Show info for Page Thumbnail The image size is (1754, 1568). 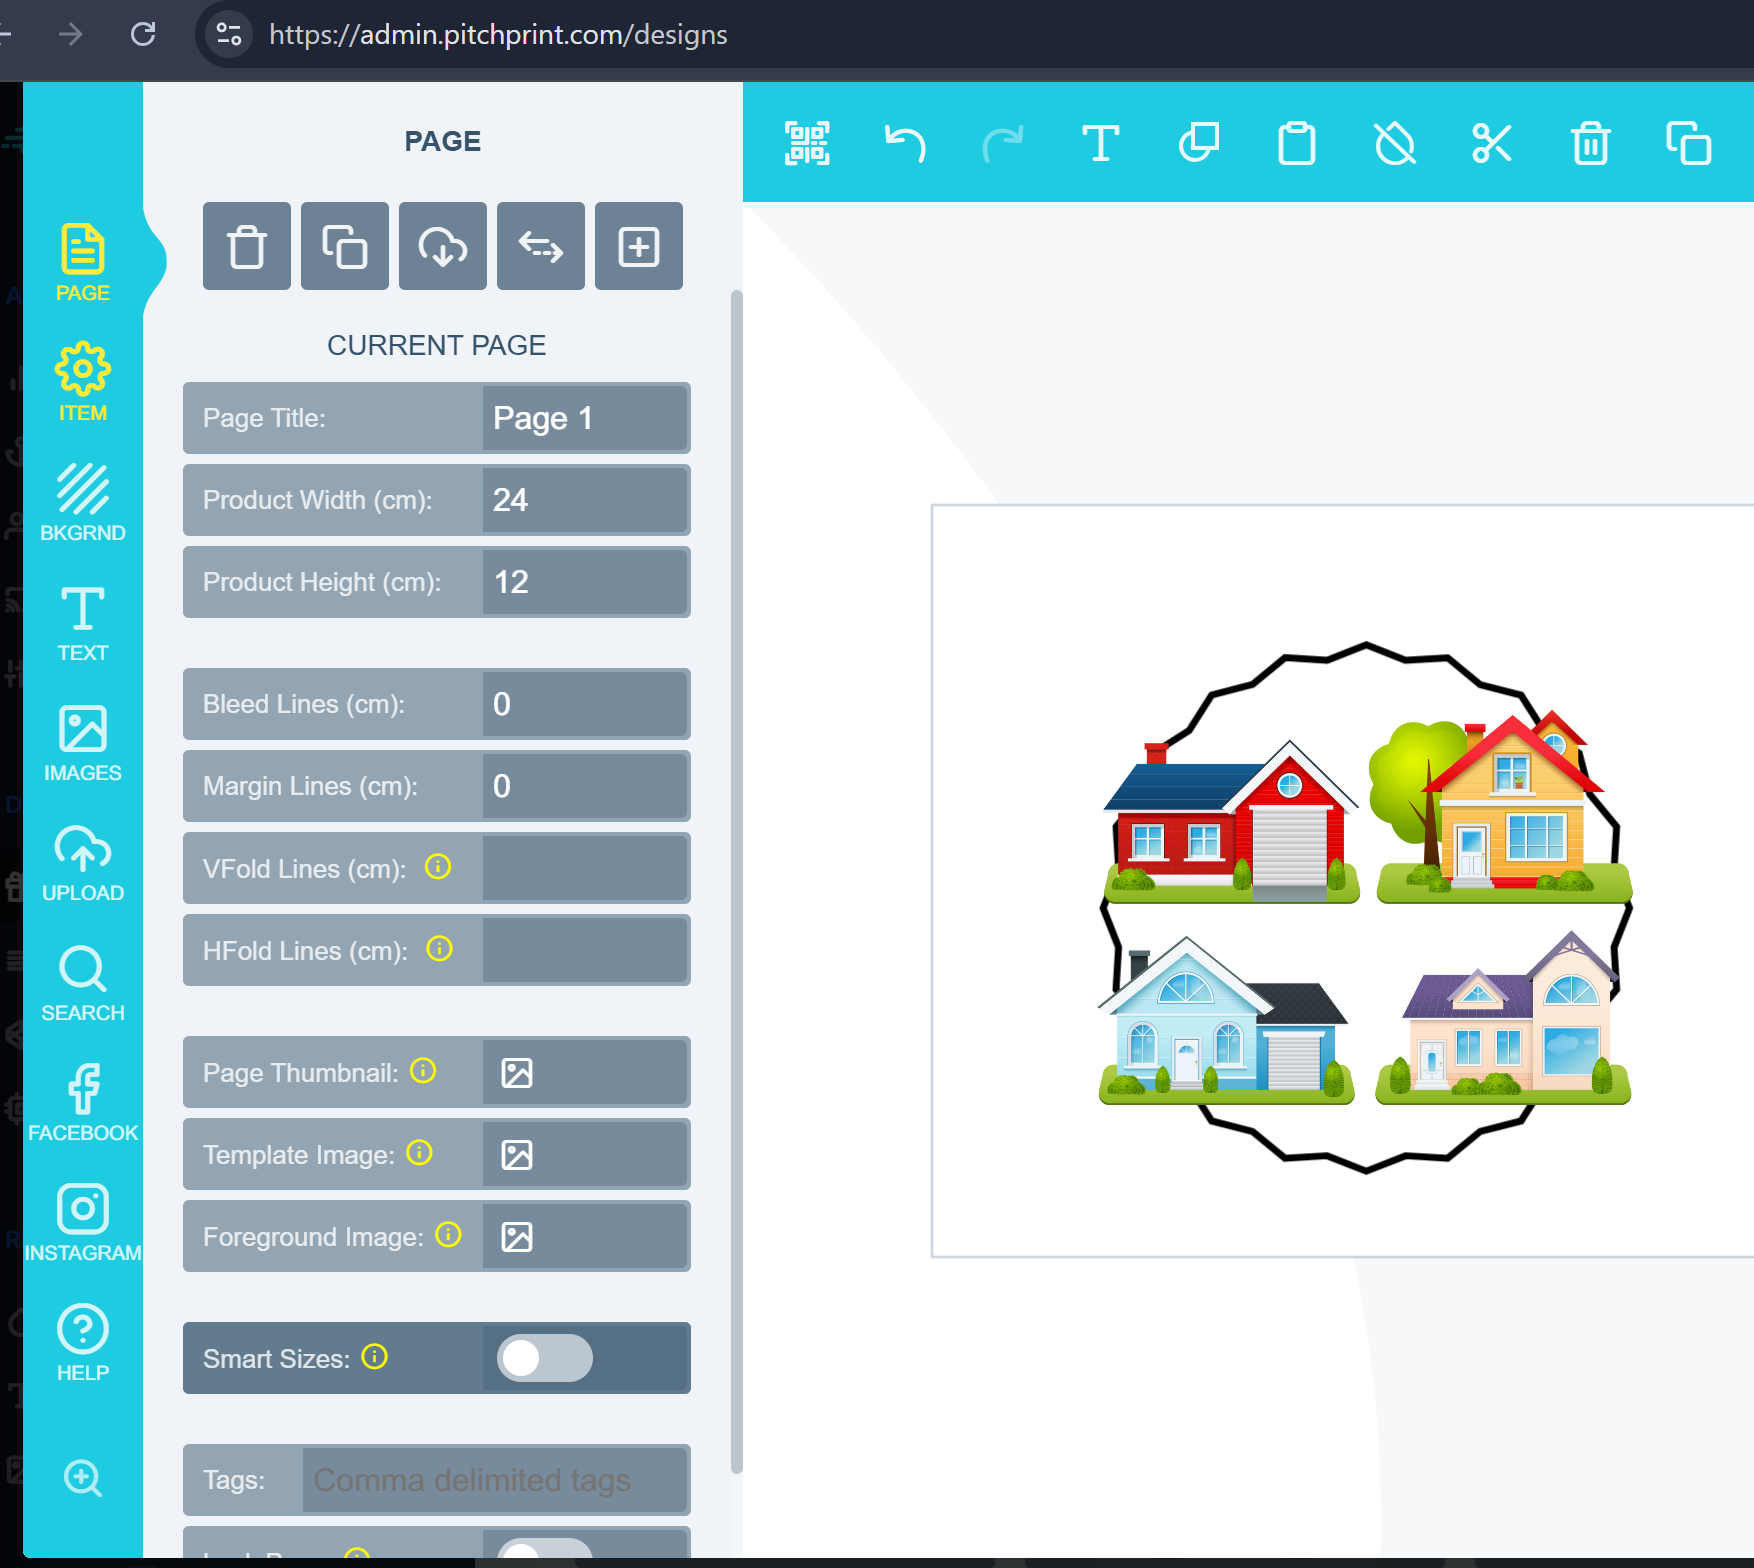pyautogui.click(x=423, y=1071)
